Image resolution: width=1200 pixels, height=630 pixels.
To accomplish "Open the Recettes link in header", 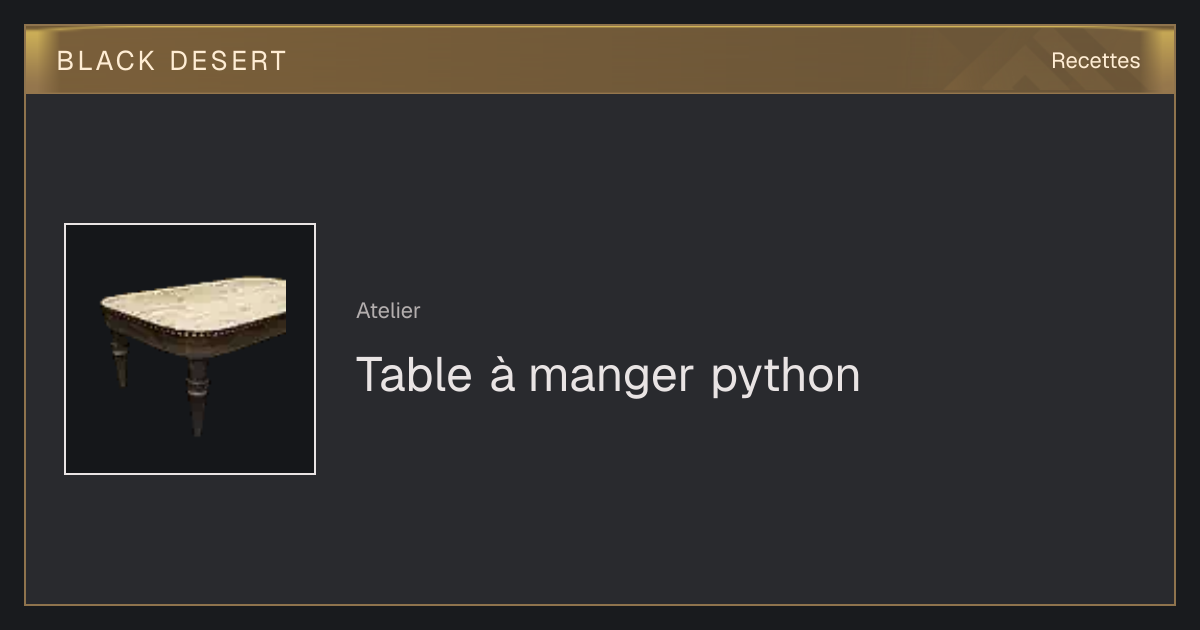I will tap(1095, 61).
